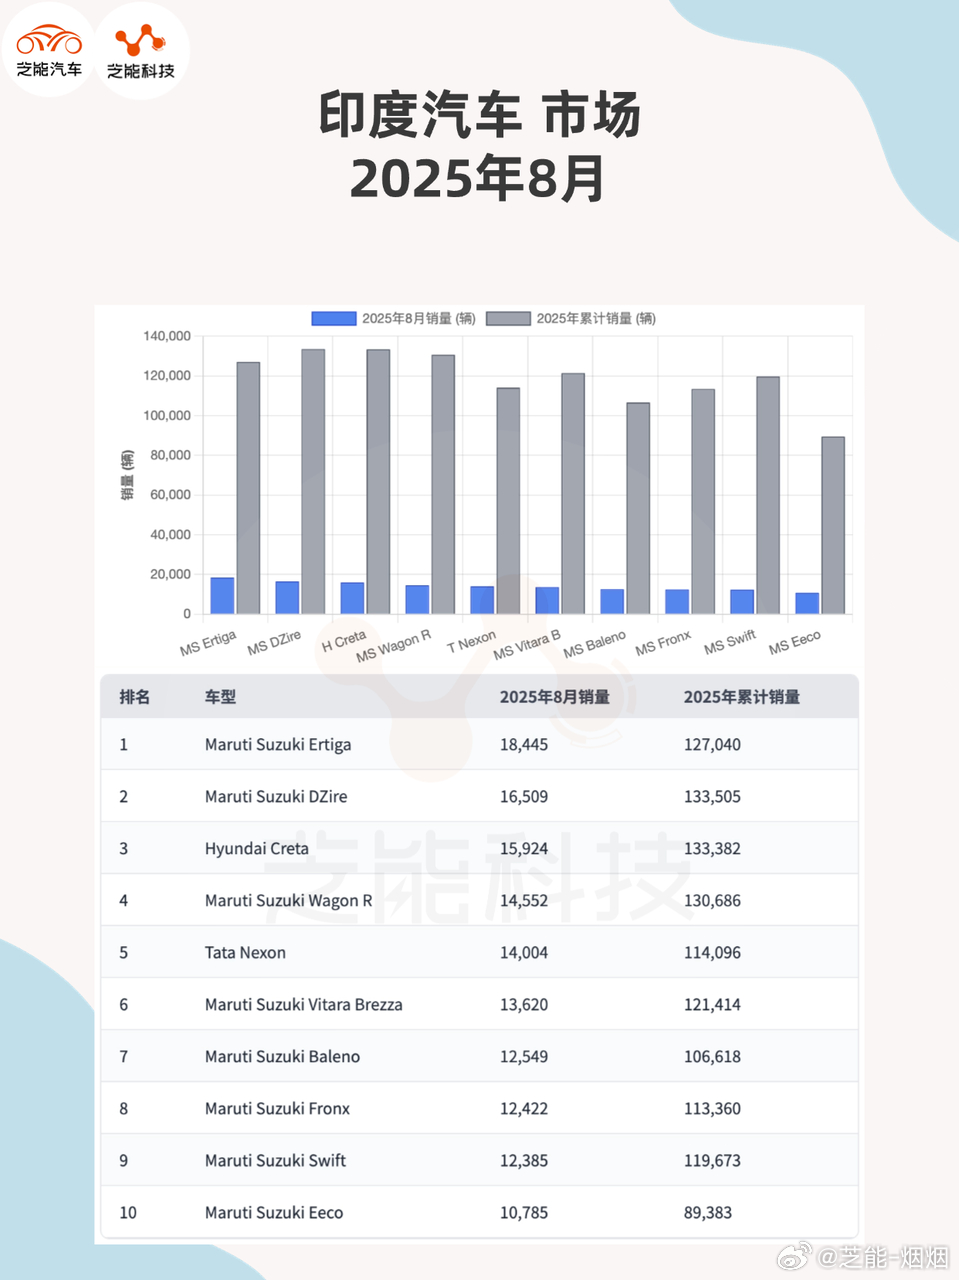Select the Maruti Suzuki Wagon R name
This screenshot has width=959, height=1280.
tap(288, 901)
